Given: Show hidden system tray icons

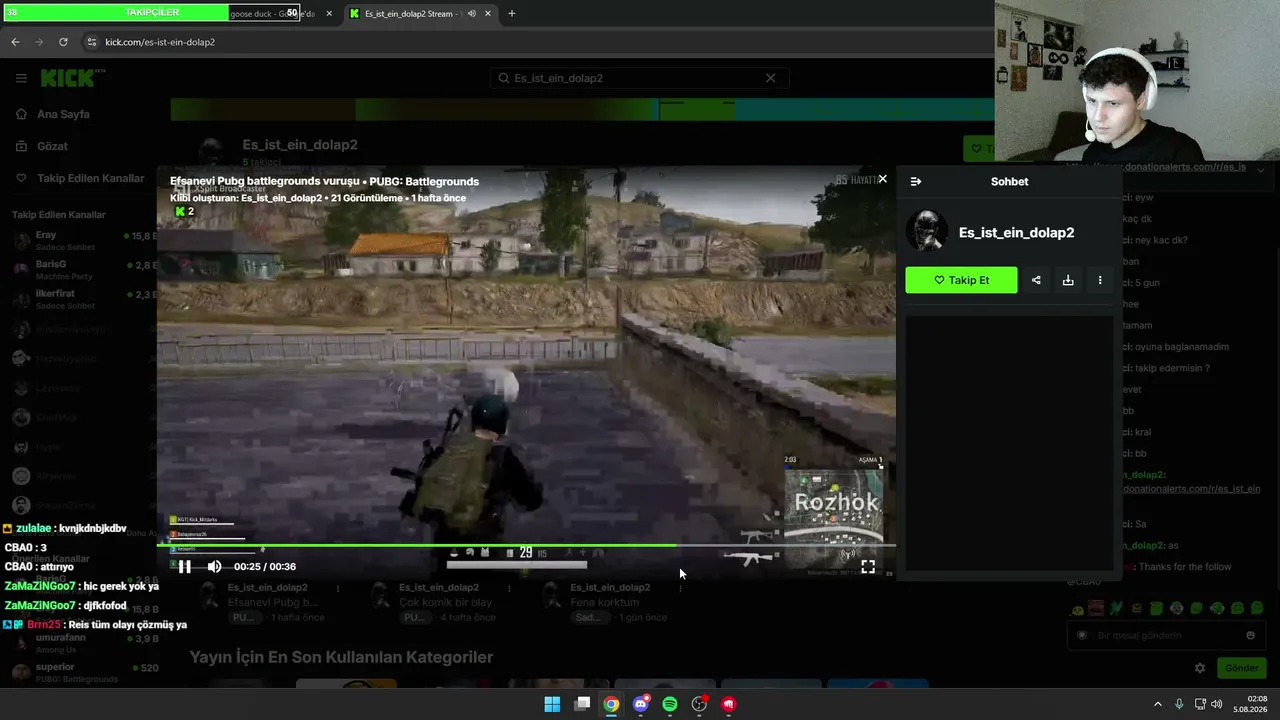Looking at the screenshot, I should (x=1158, y=704).
